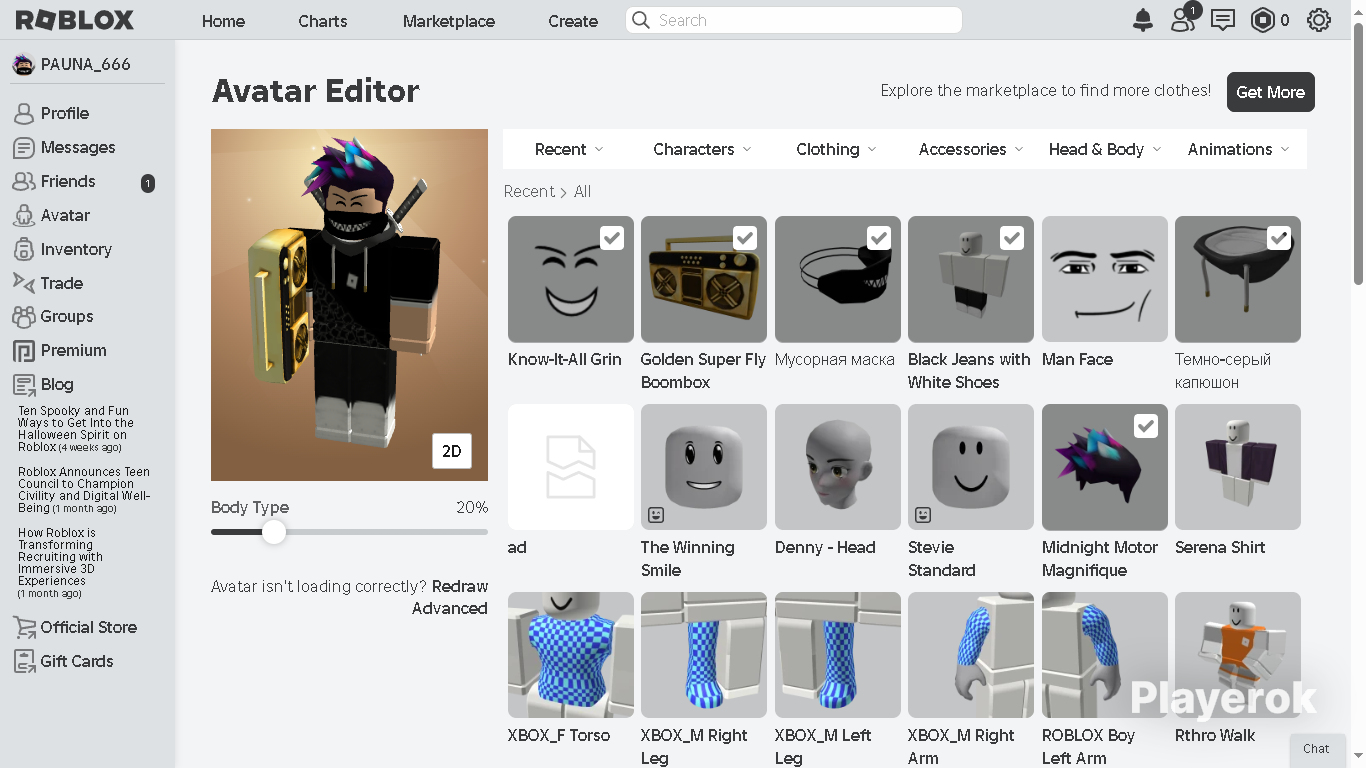Open How Roblox is Transforming Recruiting post
The height and width of the screenshot is (768, 1366).
pyautogui.click(x=60, y=563)
